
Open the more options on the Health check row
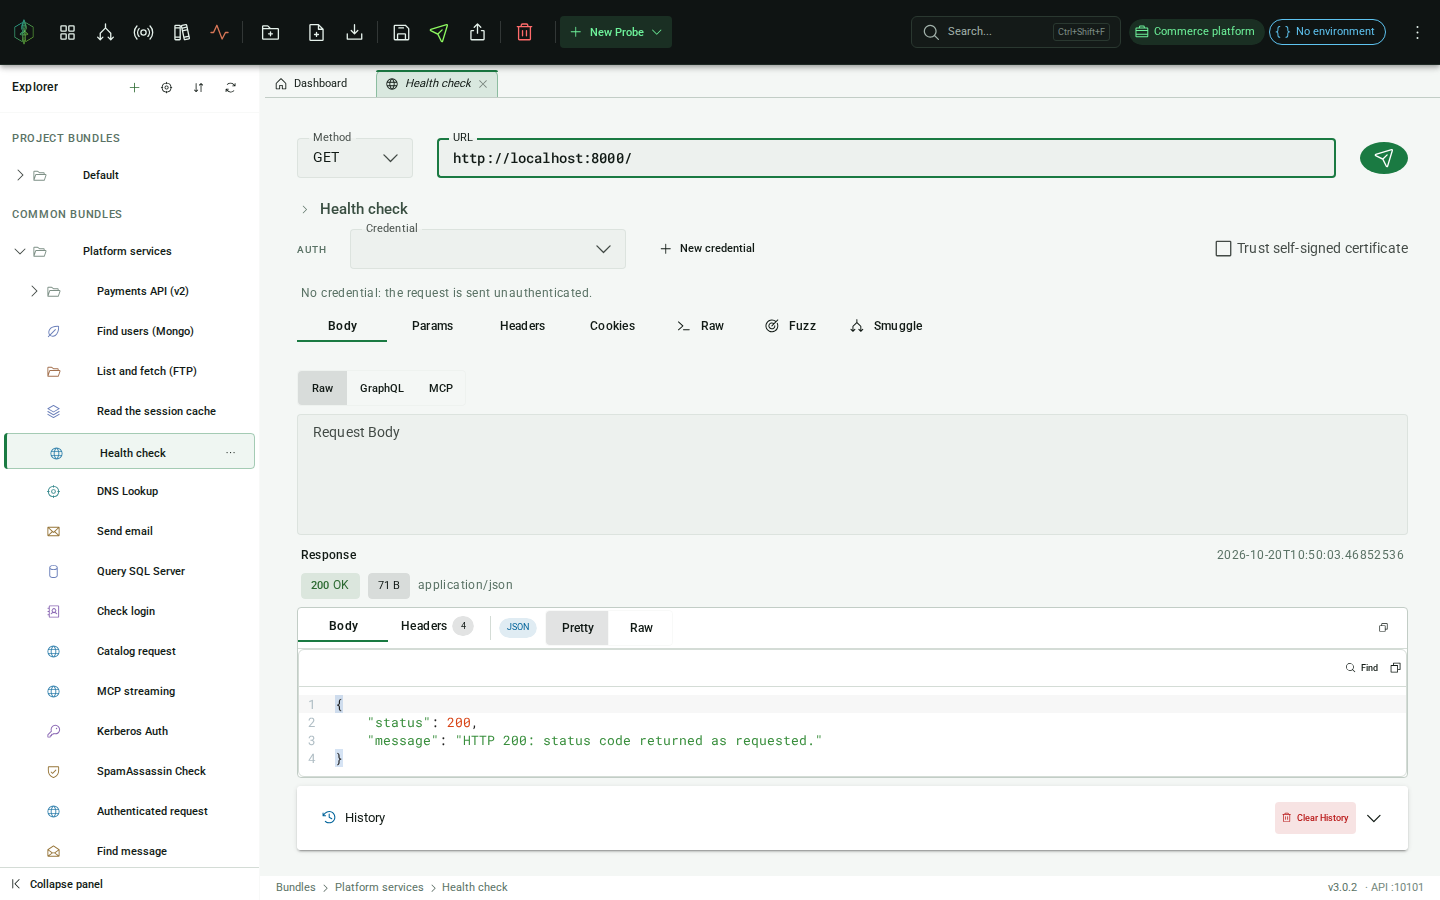click(x=231, y=453)
